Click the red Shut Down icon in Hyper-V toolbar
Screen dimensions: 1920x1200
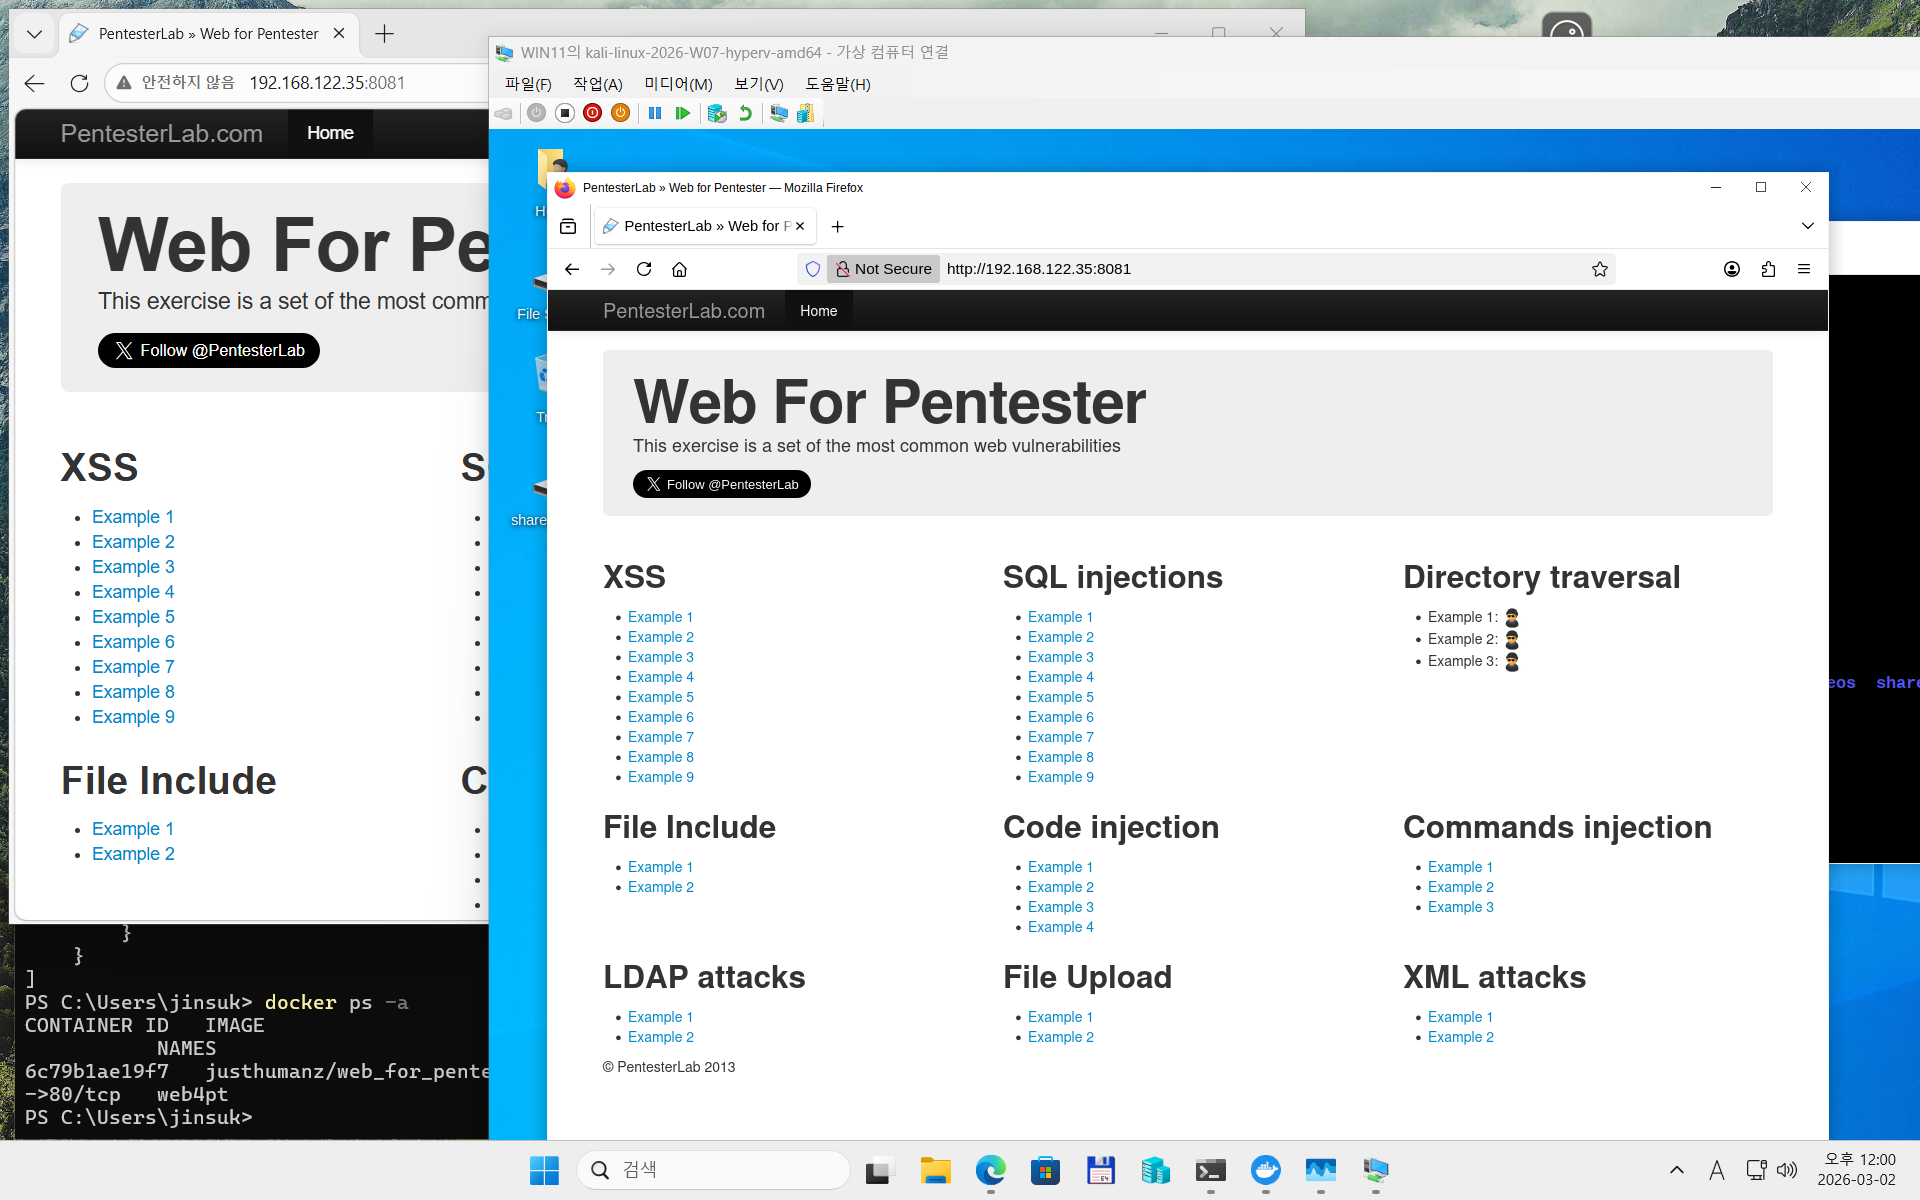[593, 113]
